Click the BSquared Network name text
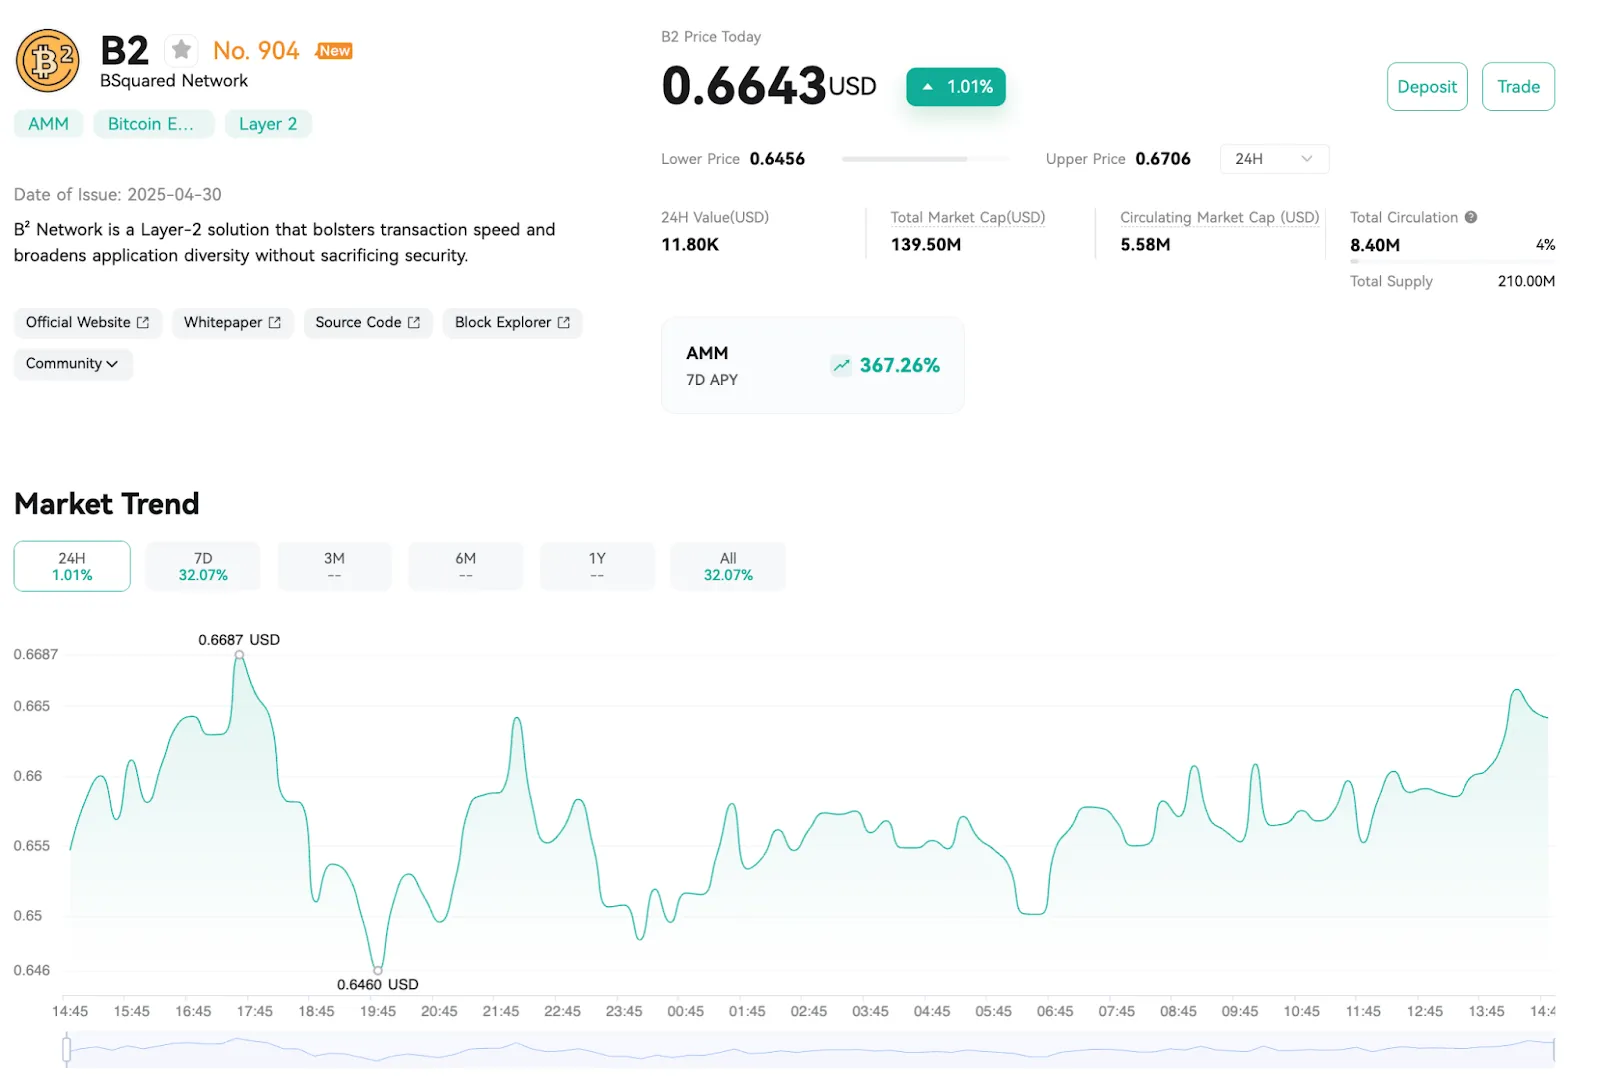 point(174,81)
